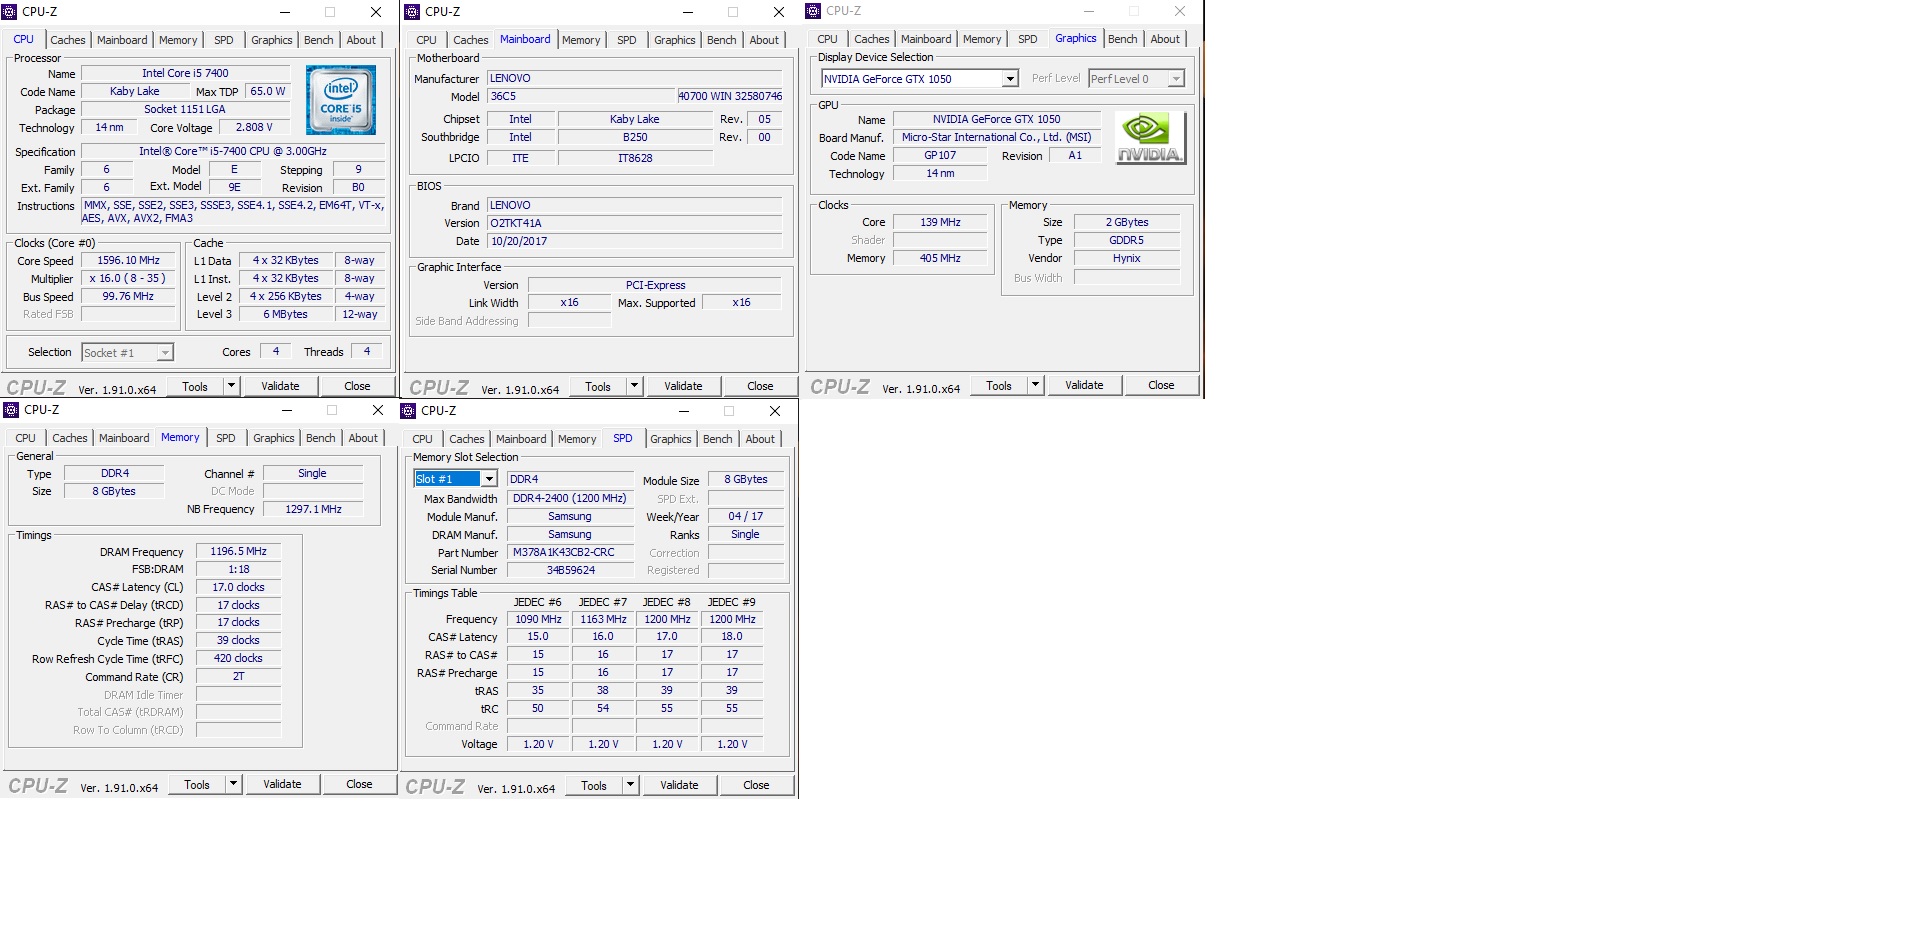Viewport: 1914px width, 935px height.
Task: Click the Intel Core i5 logo
Action: click(x=341, y=100)
